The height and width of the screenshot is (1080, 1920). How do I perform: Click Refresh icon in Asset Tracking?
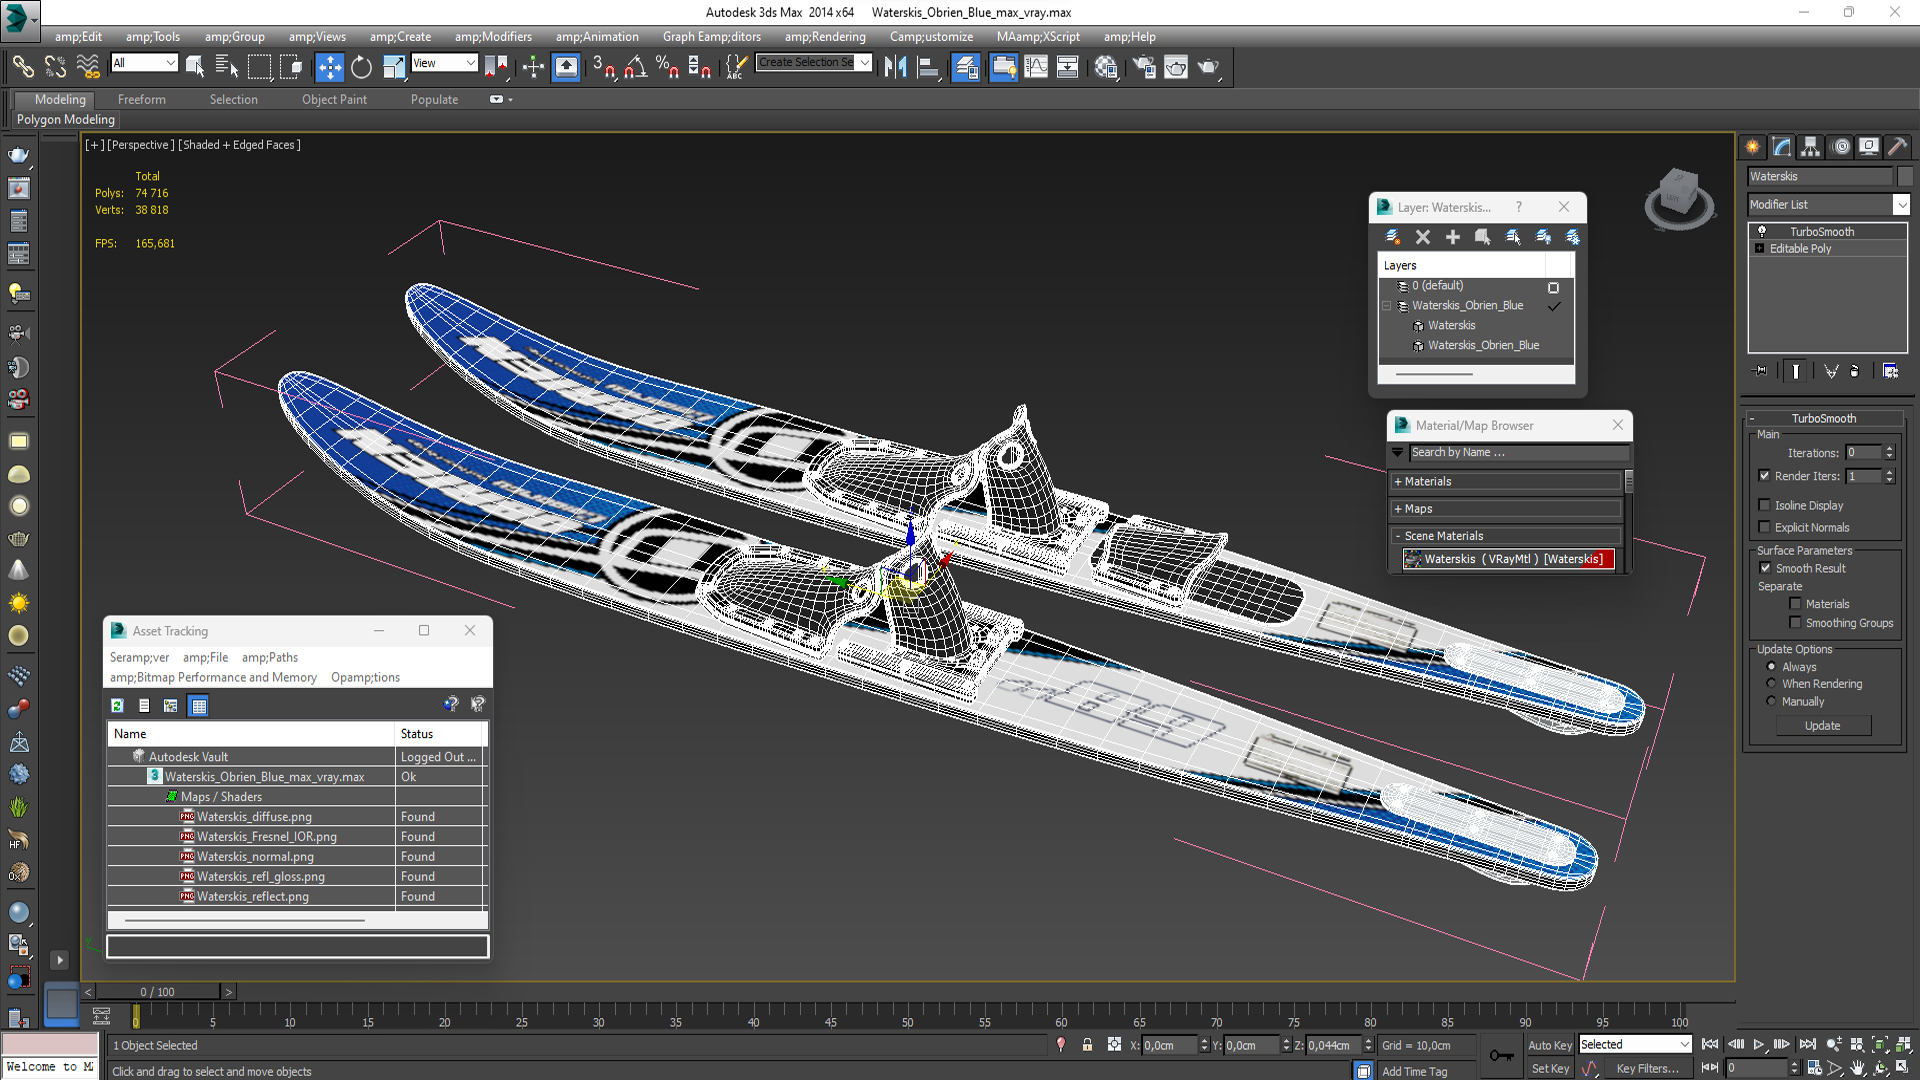[117, 706]
